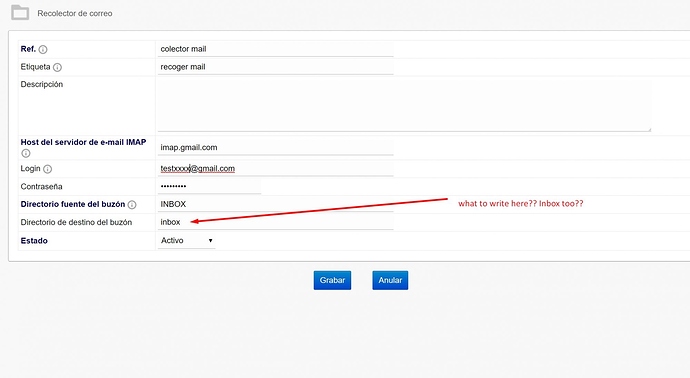690x378 pixels.
Task: Click the Recolector de correo folder icon
Action: click(x=20, y=13)
